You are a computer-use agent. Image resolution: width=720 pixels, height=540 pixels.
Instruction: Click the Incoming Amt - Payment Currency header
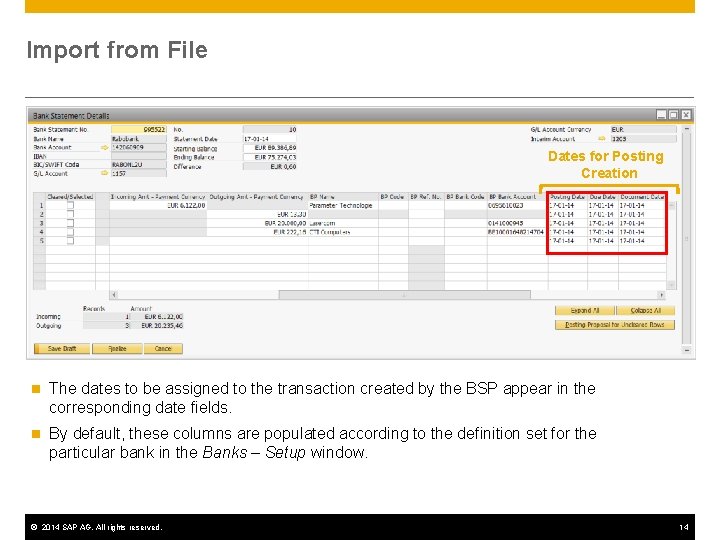coord(158,197)
